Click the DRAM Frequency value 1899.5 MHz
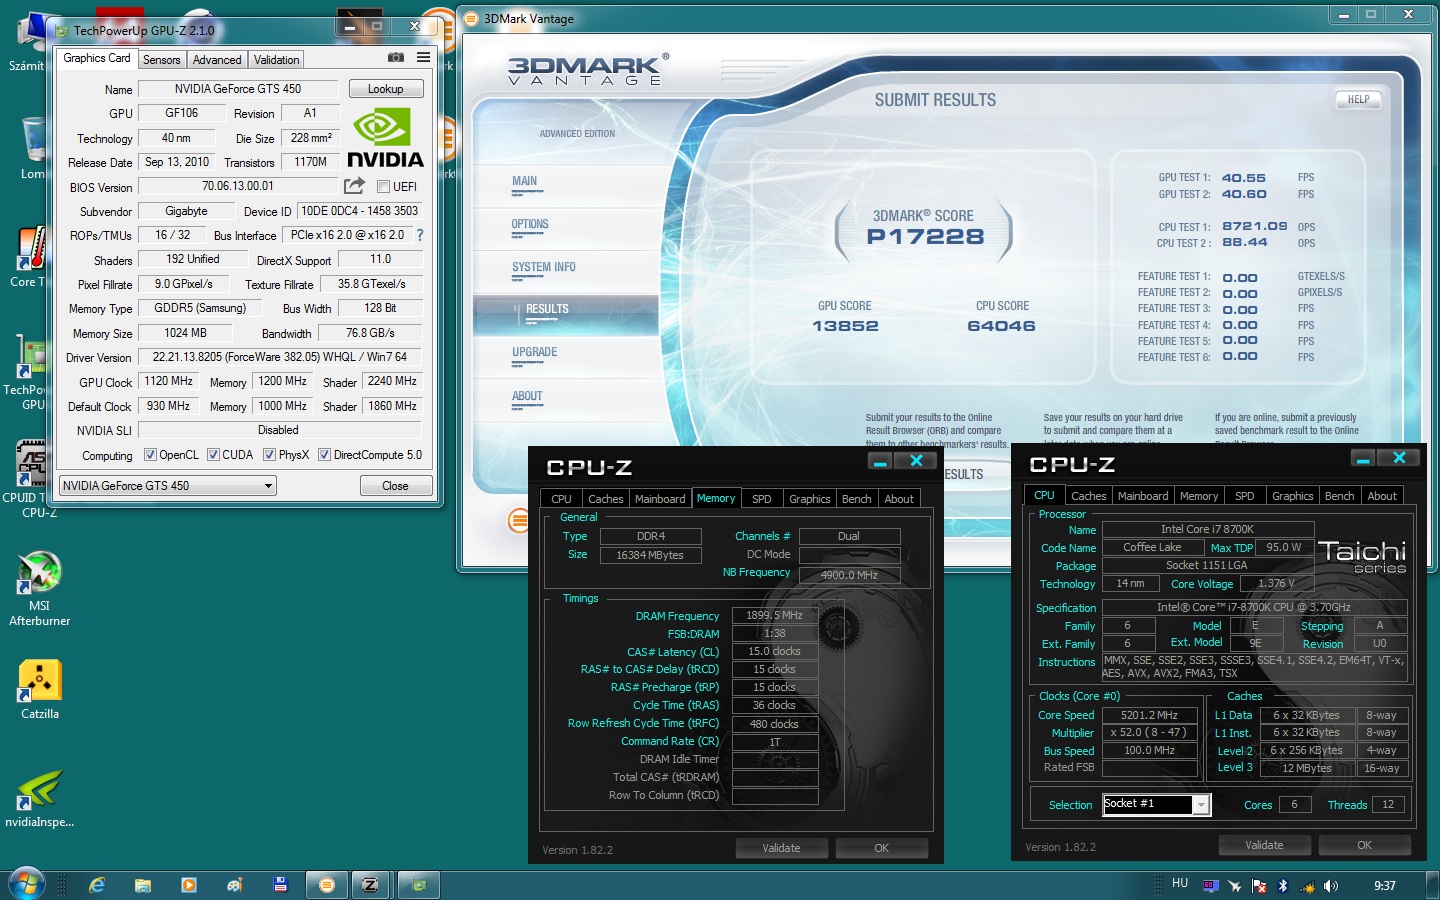 click(775, 616)
